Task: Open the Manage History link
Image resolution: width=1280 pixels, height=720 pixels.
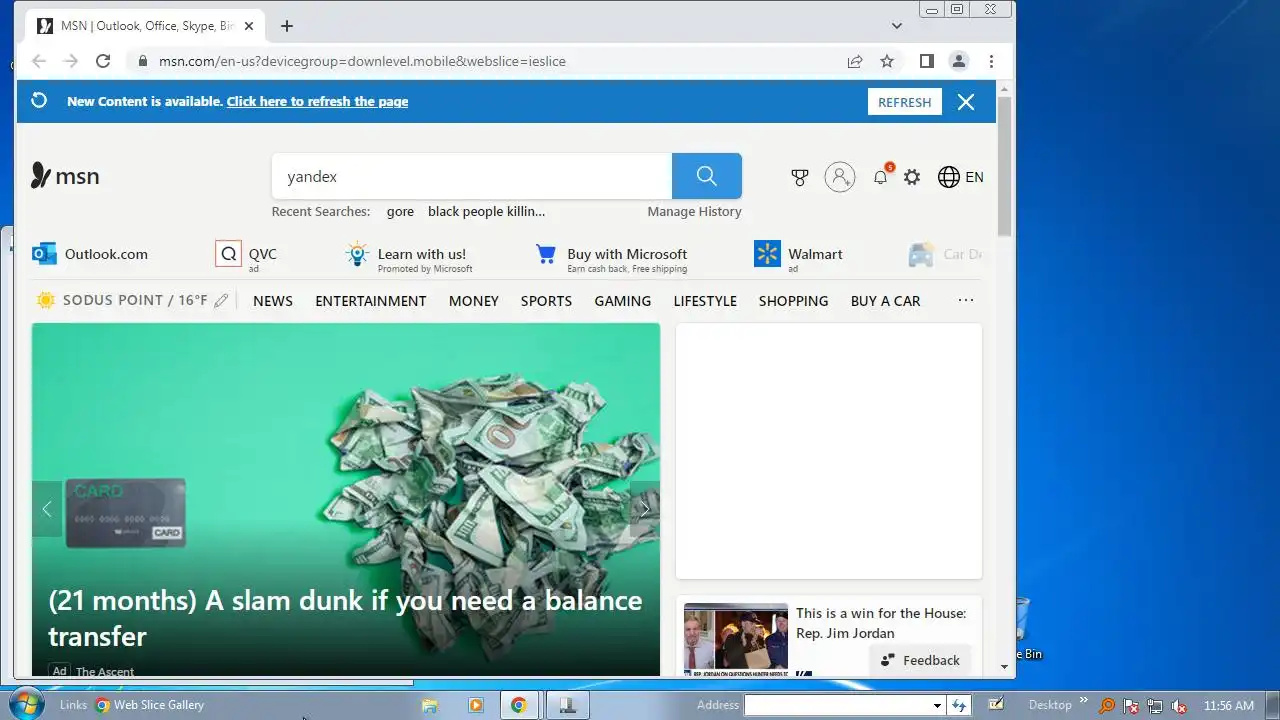Action: [x=694, y=212]
